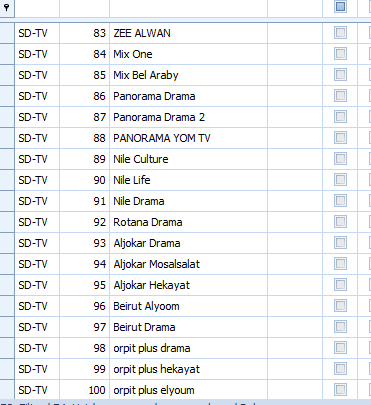Click the row header beside Aljokar Hekayat
Screen dimensions: 371x405
click(x=7, y=285)
